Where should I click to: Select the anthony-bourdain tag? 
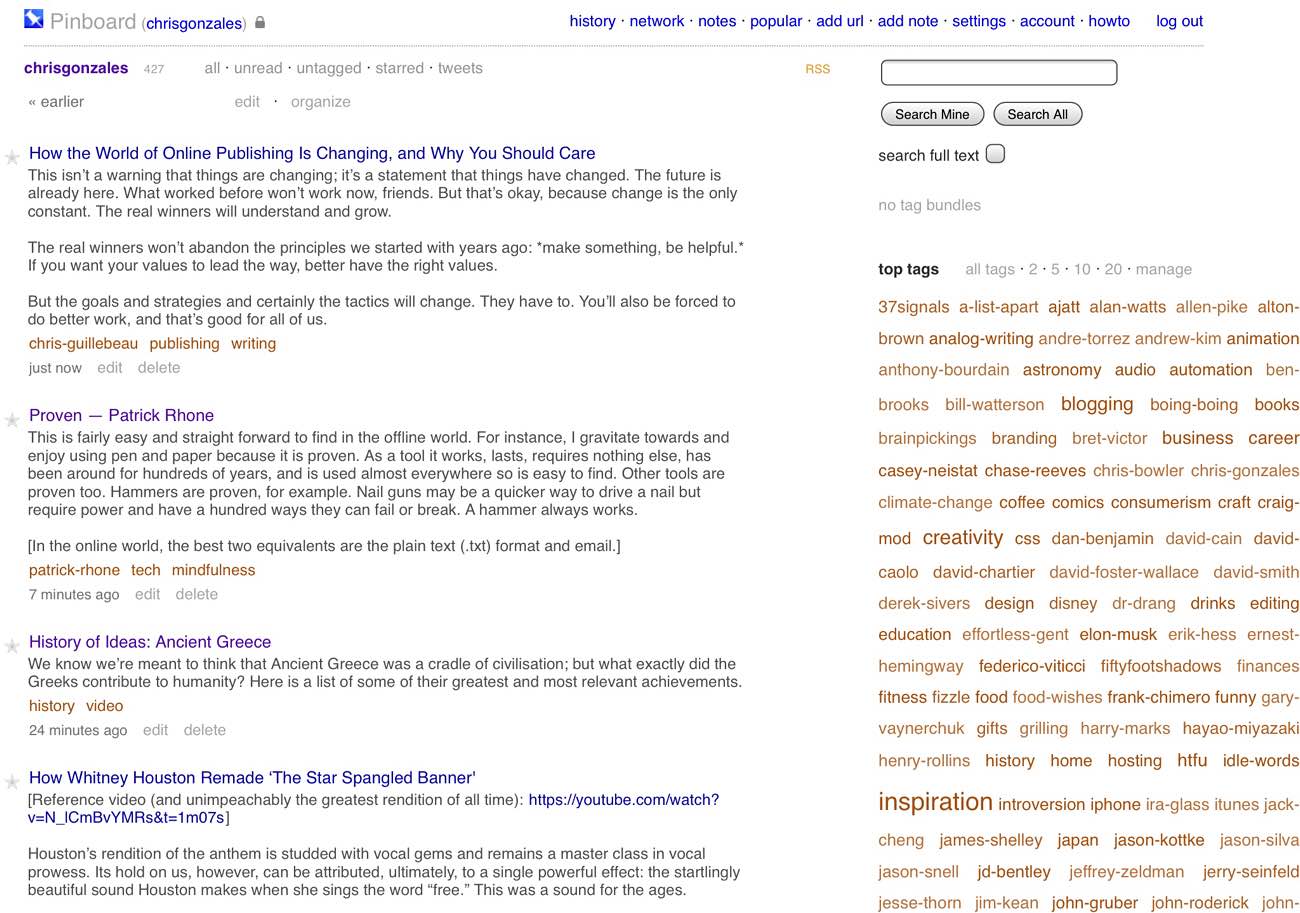coord(943,370)
